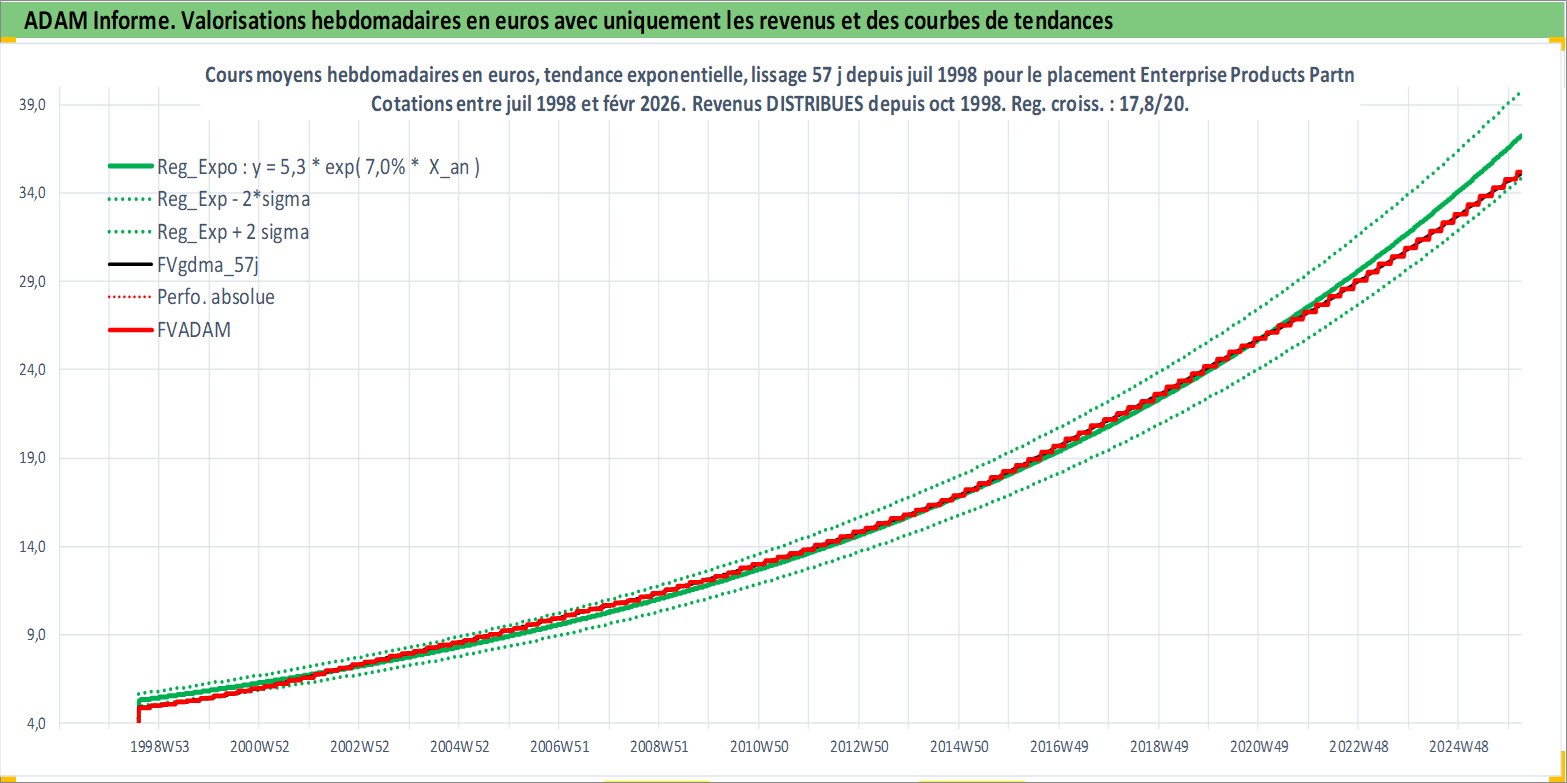Click the x-axis label 2008W51
This screenshot has width=1567, height=783.
(x=659, y=747)
